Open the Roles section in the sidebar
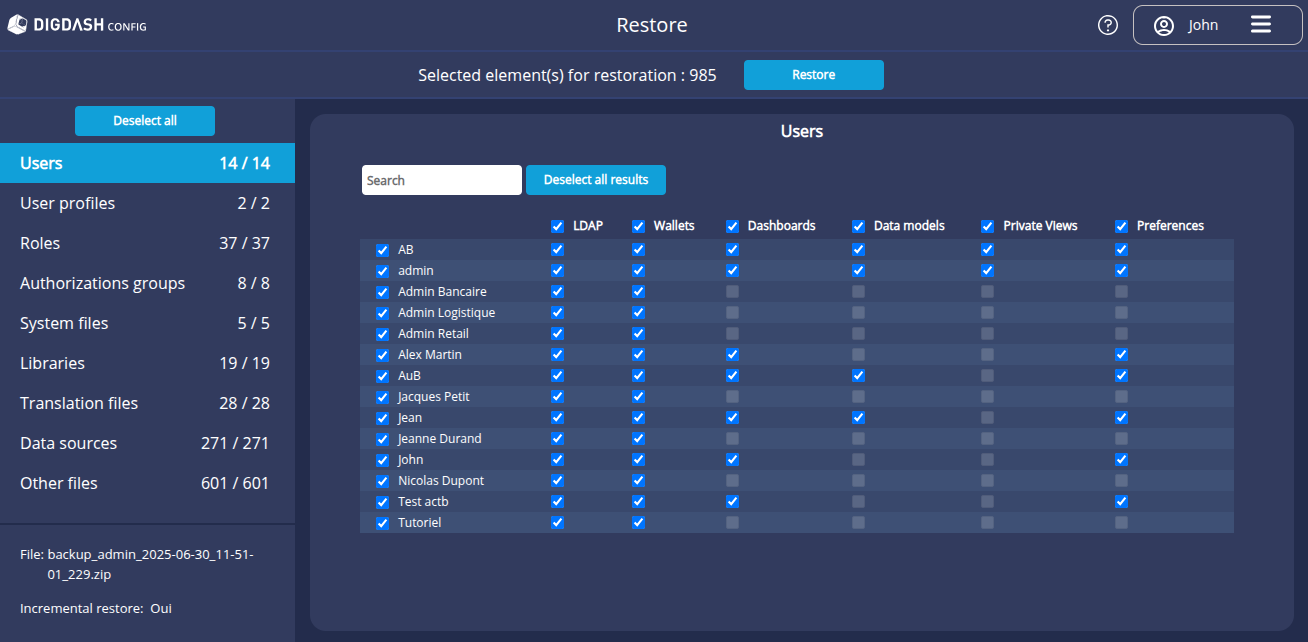Image resolution: width=1308 pixels, height=642 pixels. point(148,243)
